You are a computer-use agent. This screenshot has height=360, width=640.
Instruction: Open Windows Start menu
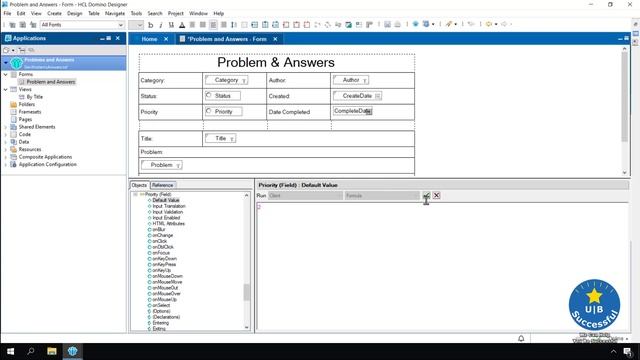10,351
